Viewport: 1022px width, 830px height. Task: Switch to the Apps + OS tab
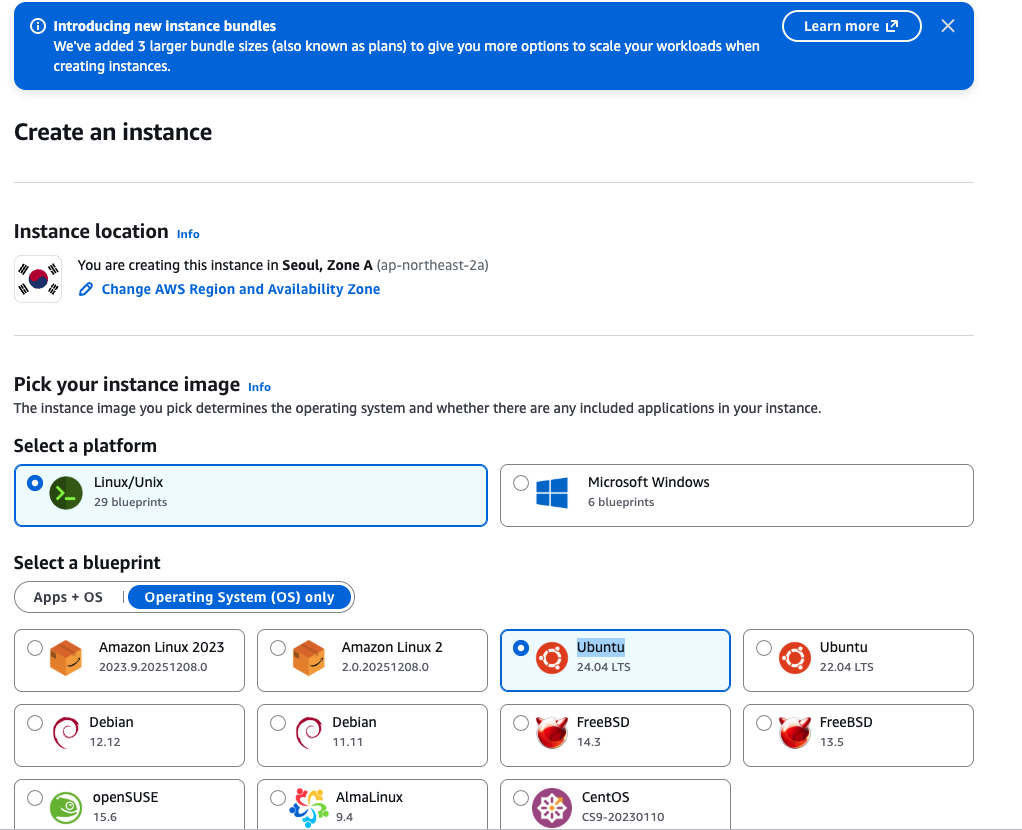tap(68, 597)
